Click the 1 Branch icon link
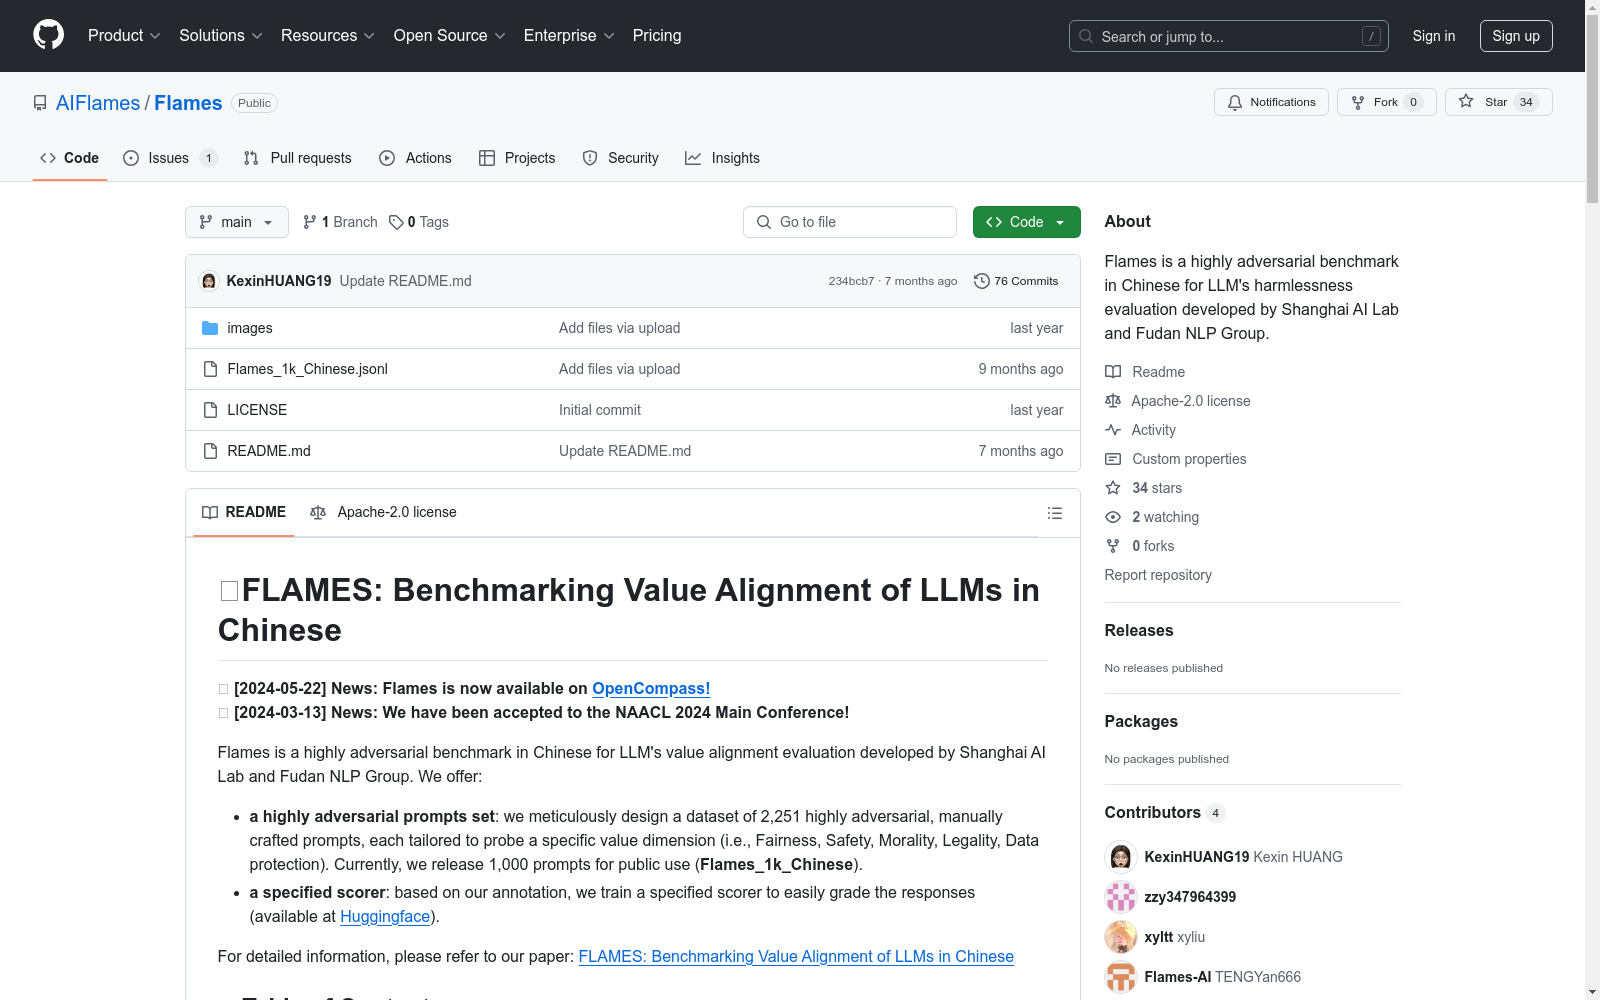 coord(340,222)
